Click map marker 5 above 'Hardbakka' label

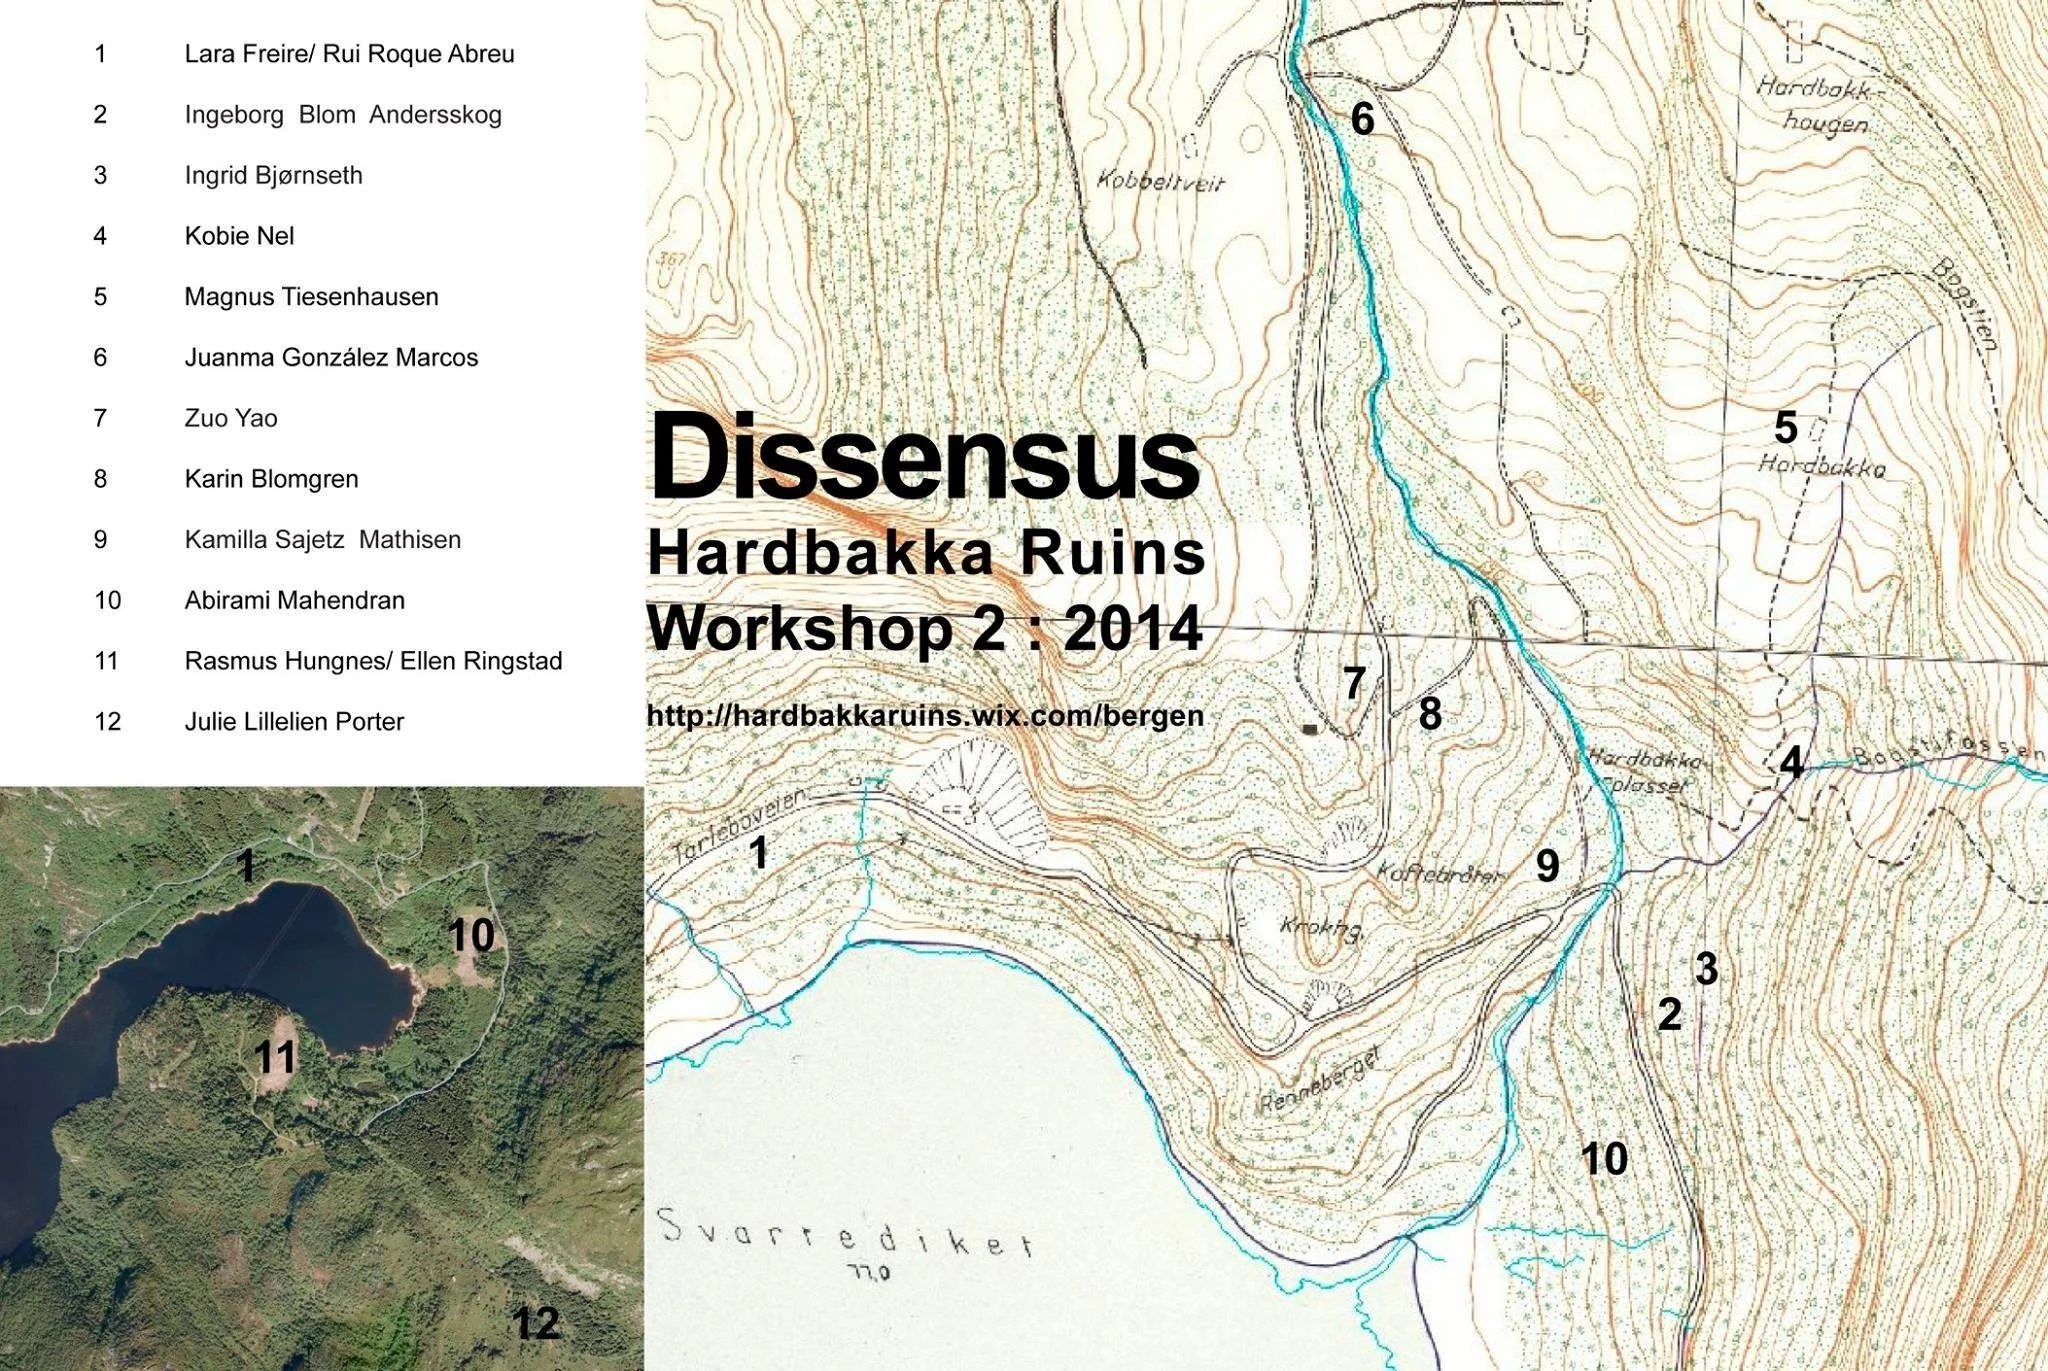coord(1785,428)
